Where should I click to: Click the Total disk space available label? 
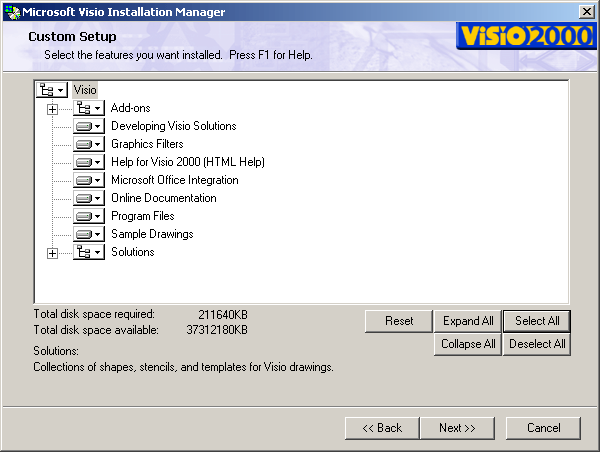[96, 330]
